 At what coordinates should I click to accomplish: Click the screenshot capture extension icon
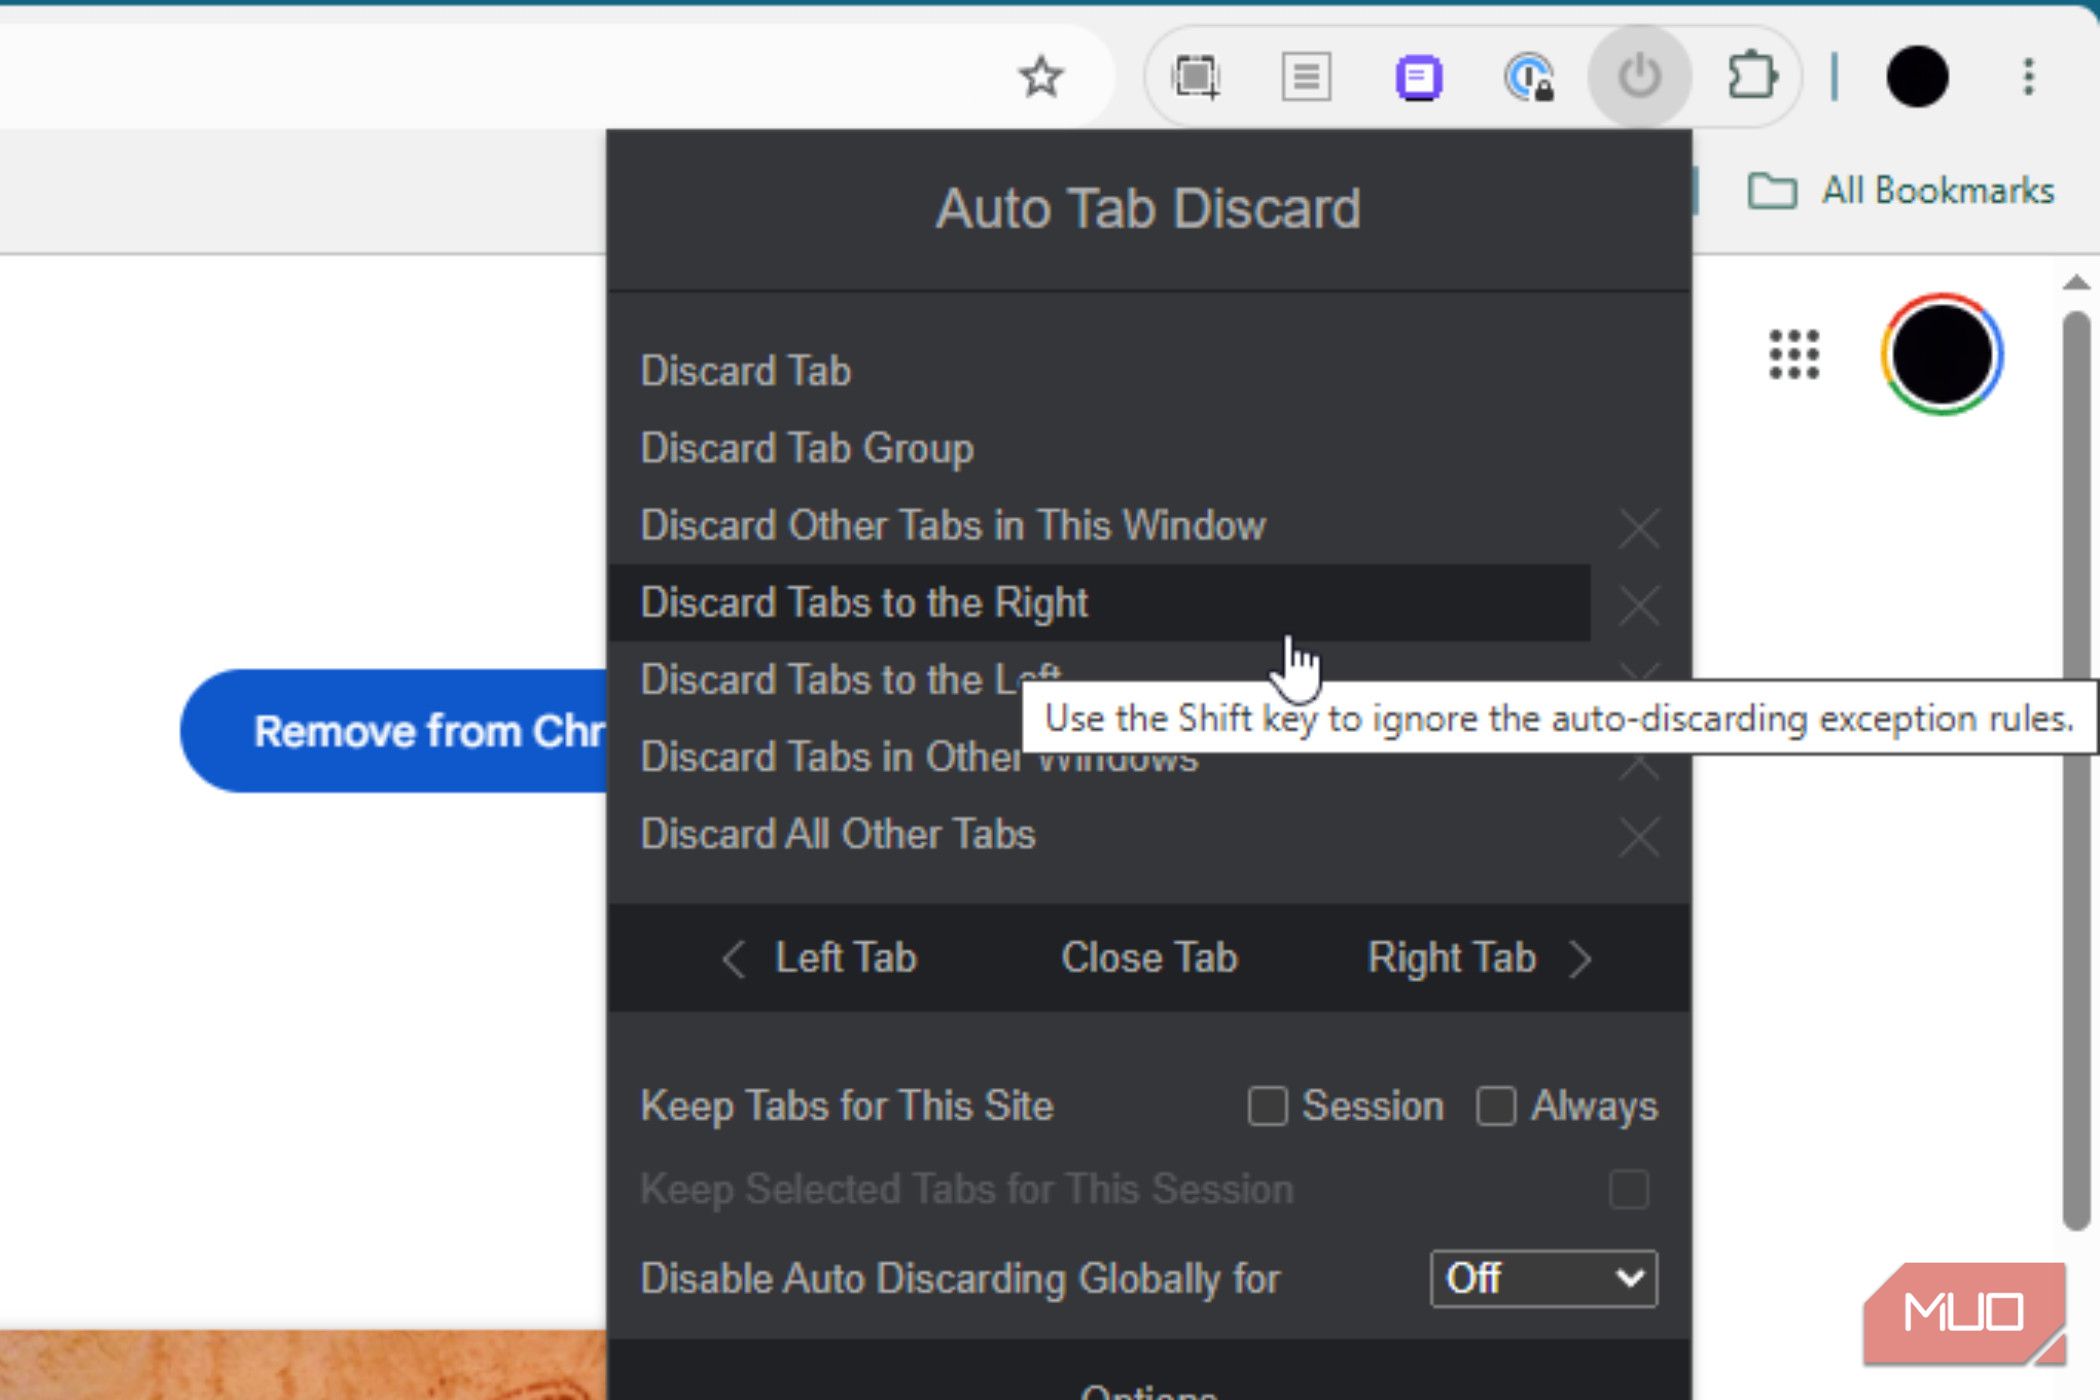[x=1196, y=77]
